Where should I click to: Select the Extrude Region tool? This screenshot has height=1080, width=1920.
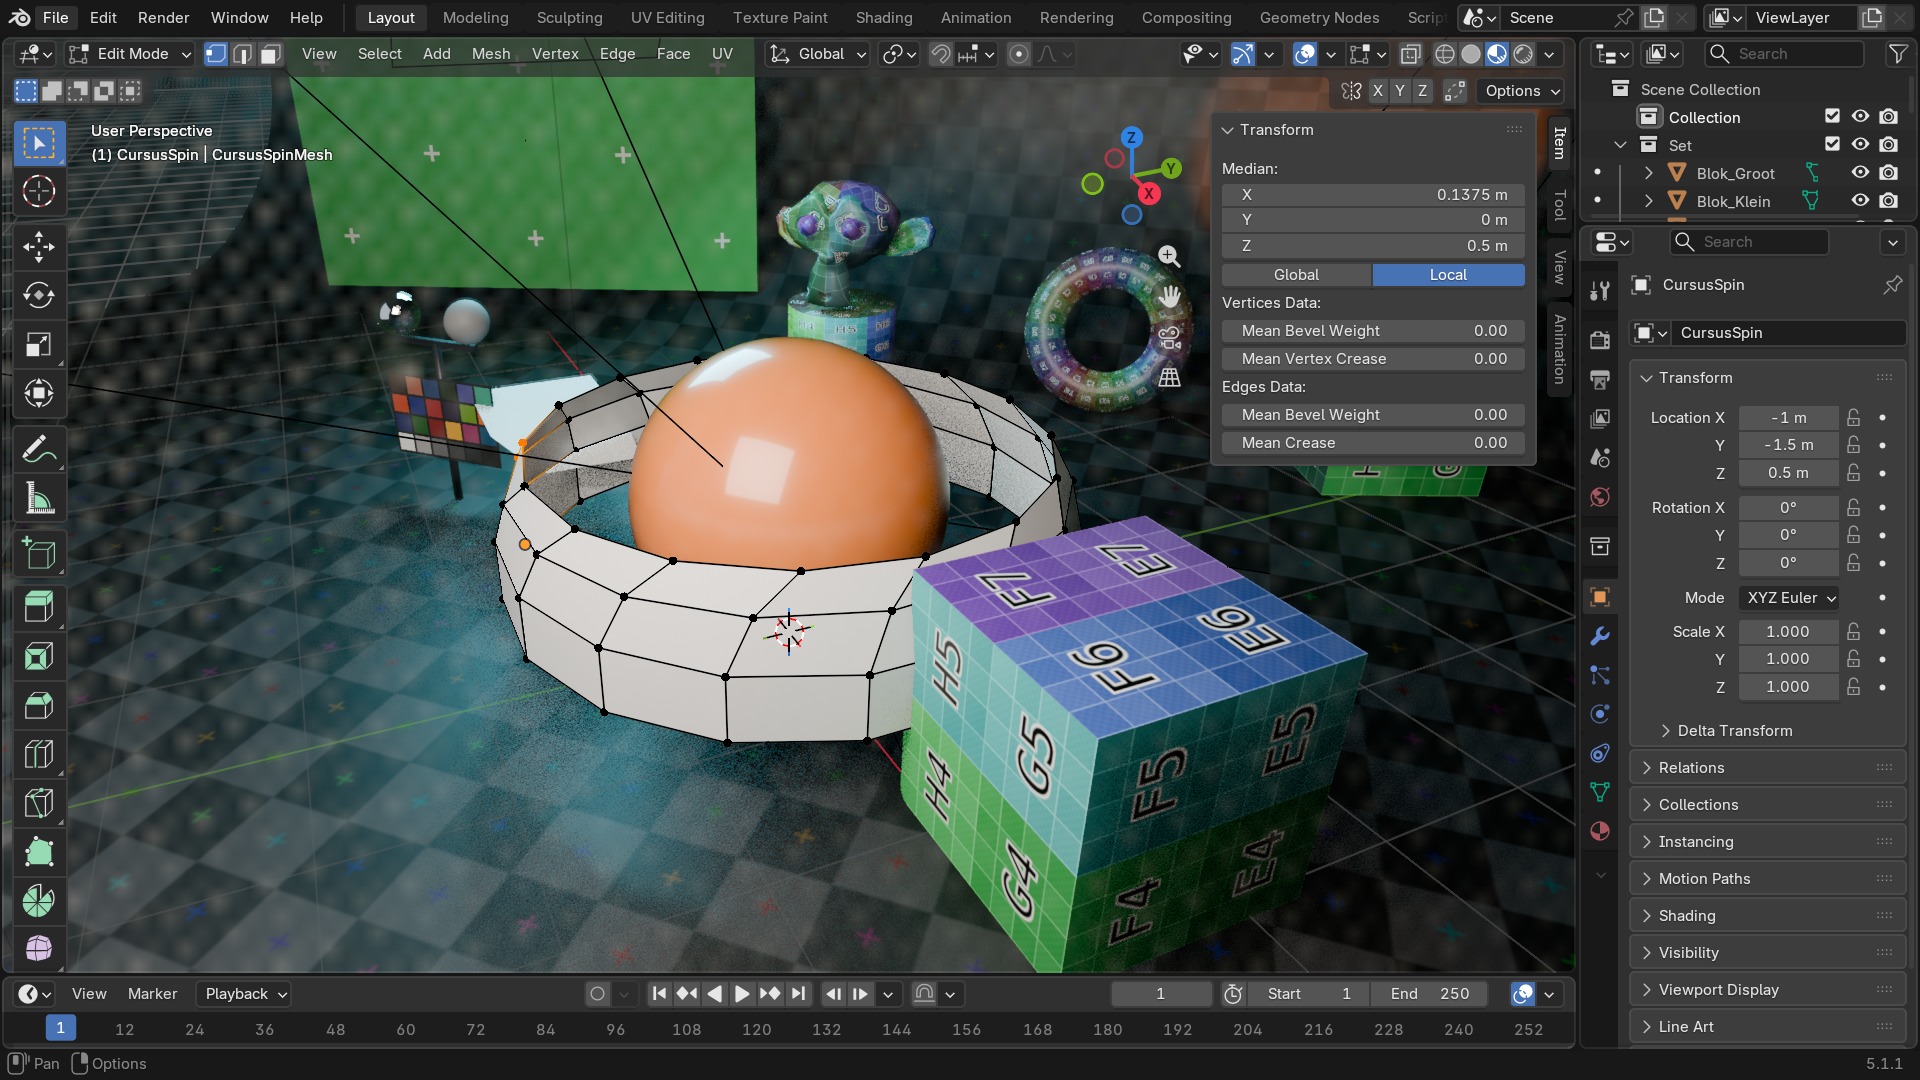pos(39,607)
